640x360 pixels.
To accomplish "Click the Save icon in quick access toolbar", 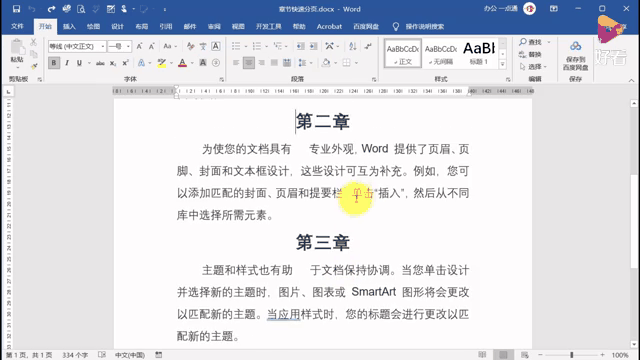I will pyautogui.click(x=16, y=9).
